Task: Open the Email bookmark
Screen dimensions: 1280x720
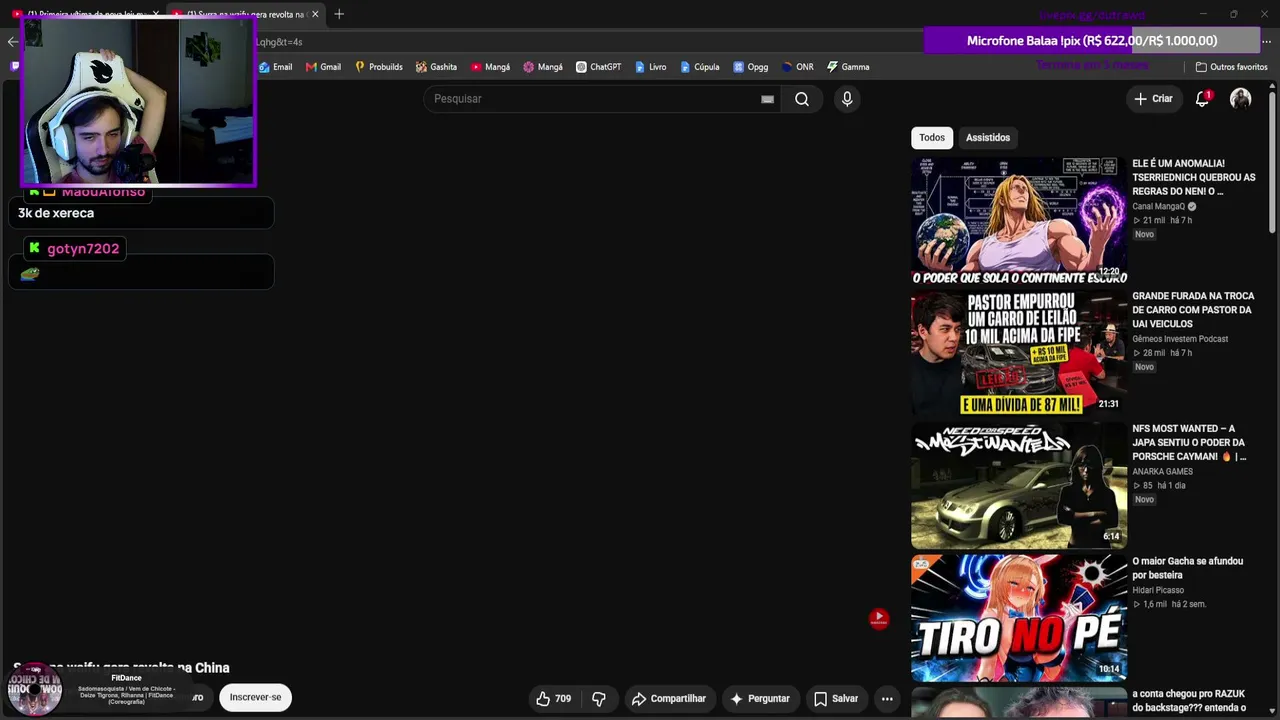Action: (x=275, y=67)
